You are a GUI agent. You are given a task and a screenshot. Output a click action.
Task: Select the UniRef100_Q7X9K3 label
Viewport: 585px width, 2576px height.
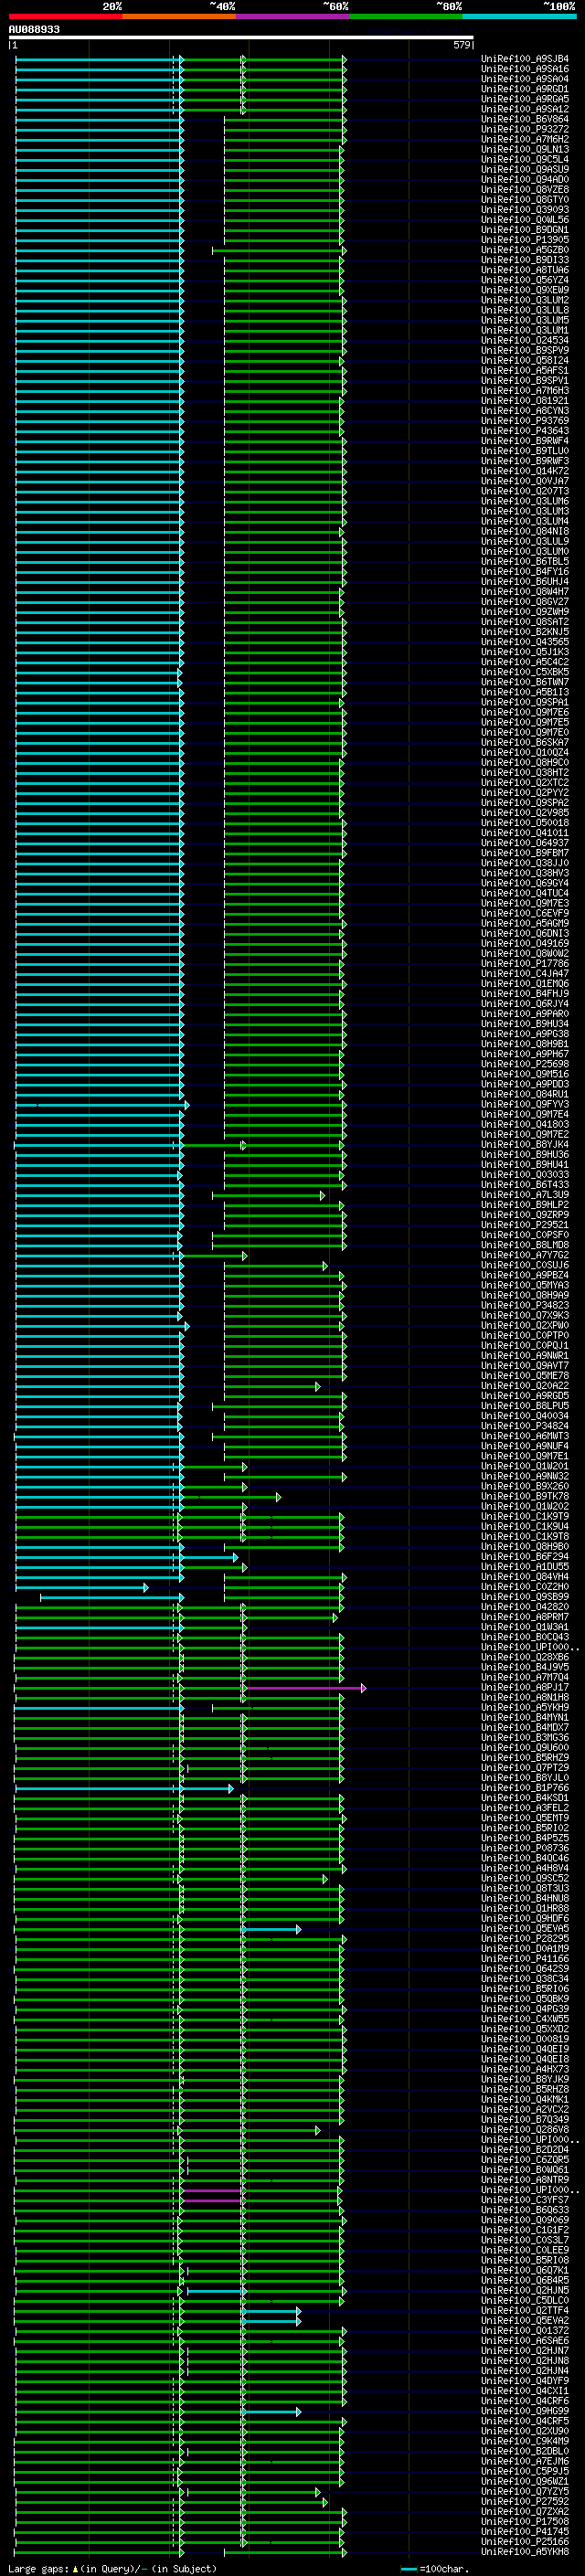tap(525, 1315)
